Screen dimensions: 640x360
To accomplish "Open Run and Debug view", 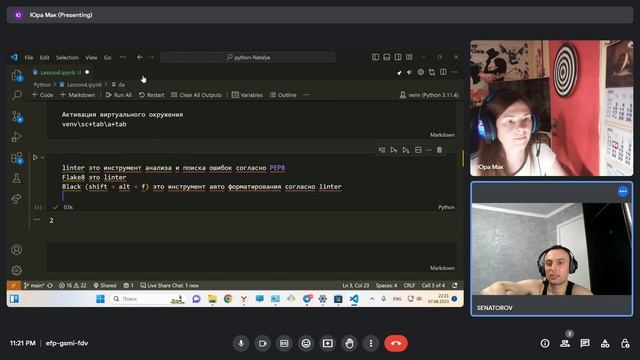I will pyautogui.click(x=16, y=137).
